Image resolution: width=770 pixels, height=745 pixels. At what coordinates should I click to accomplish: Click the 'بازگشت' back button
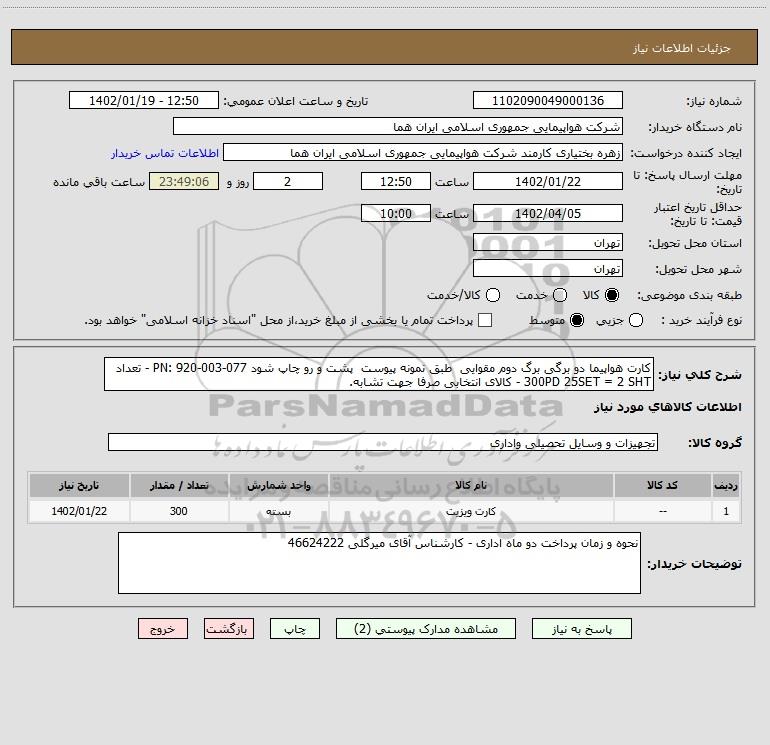(229, 629)
